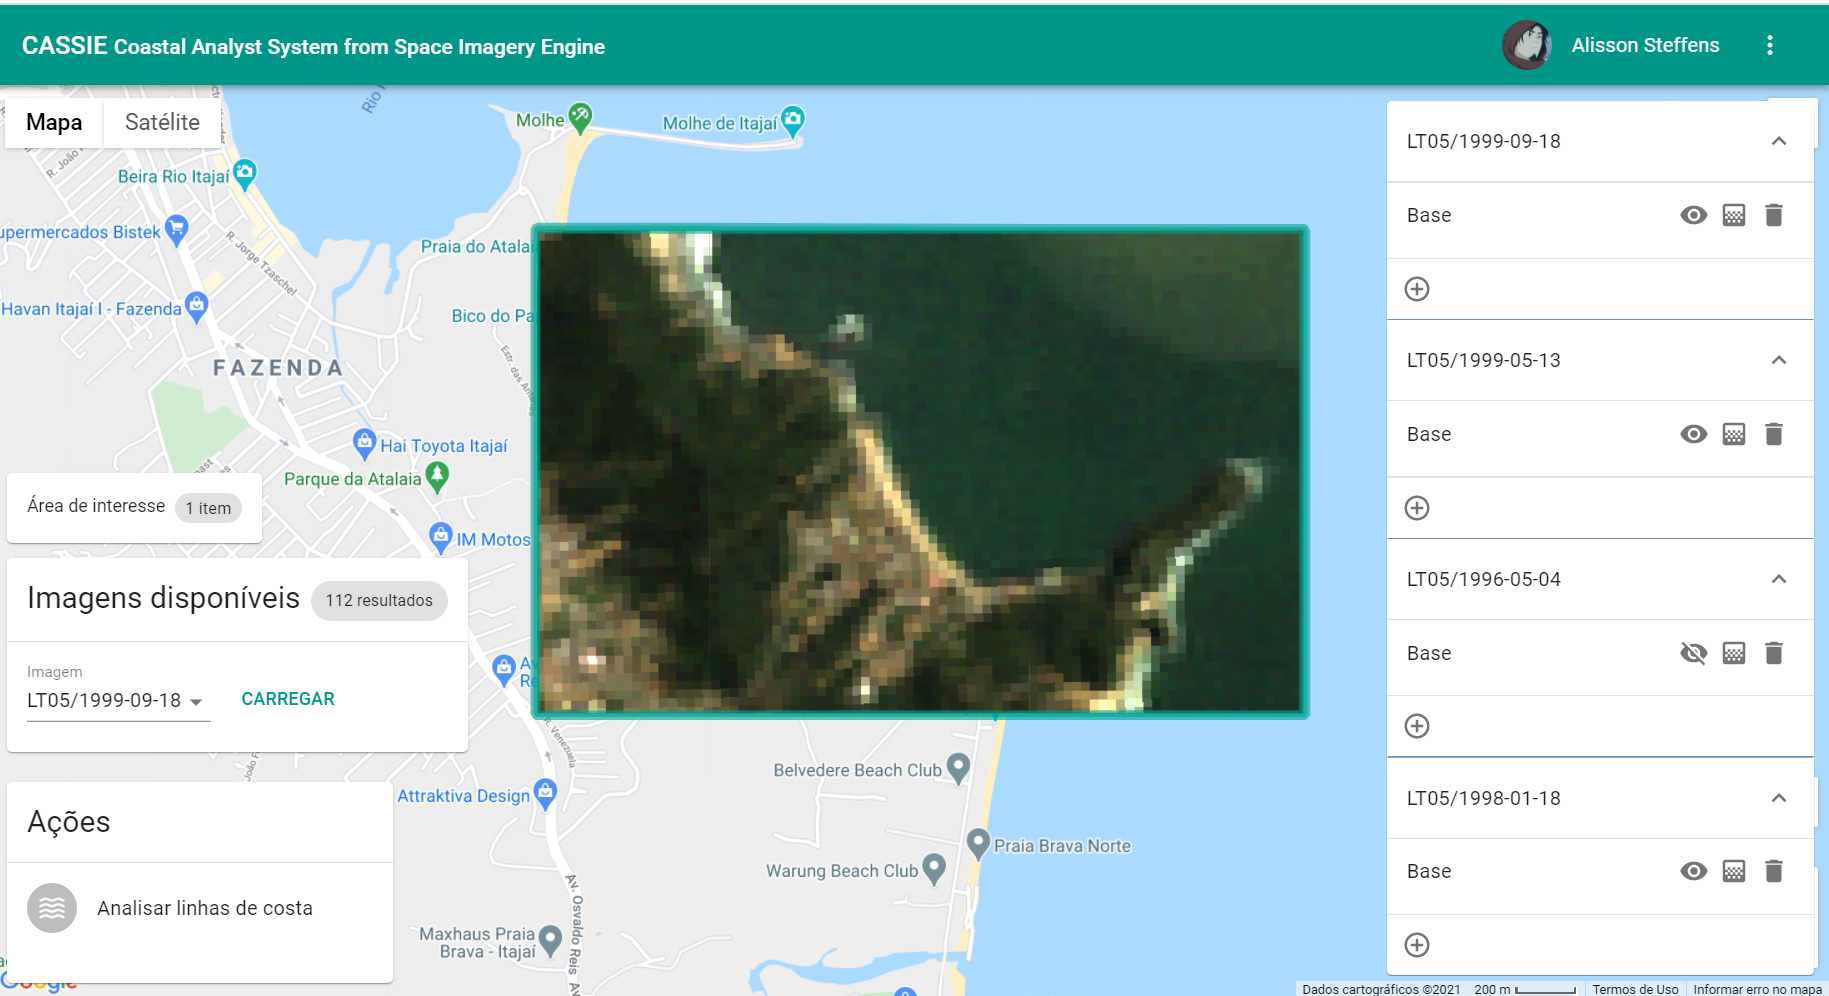
Task: Delete the Base layer of LT05/1999-09-18
Action: (x=1775, y=215)
